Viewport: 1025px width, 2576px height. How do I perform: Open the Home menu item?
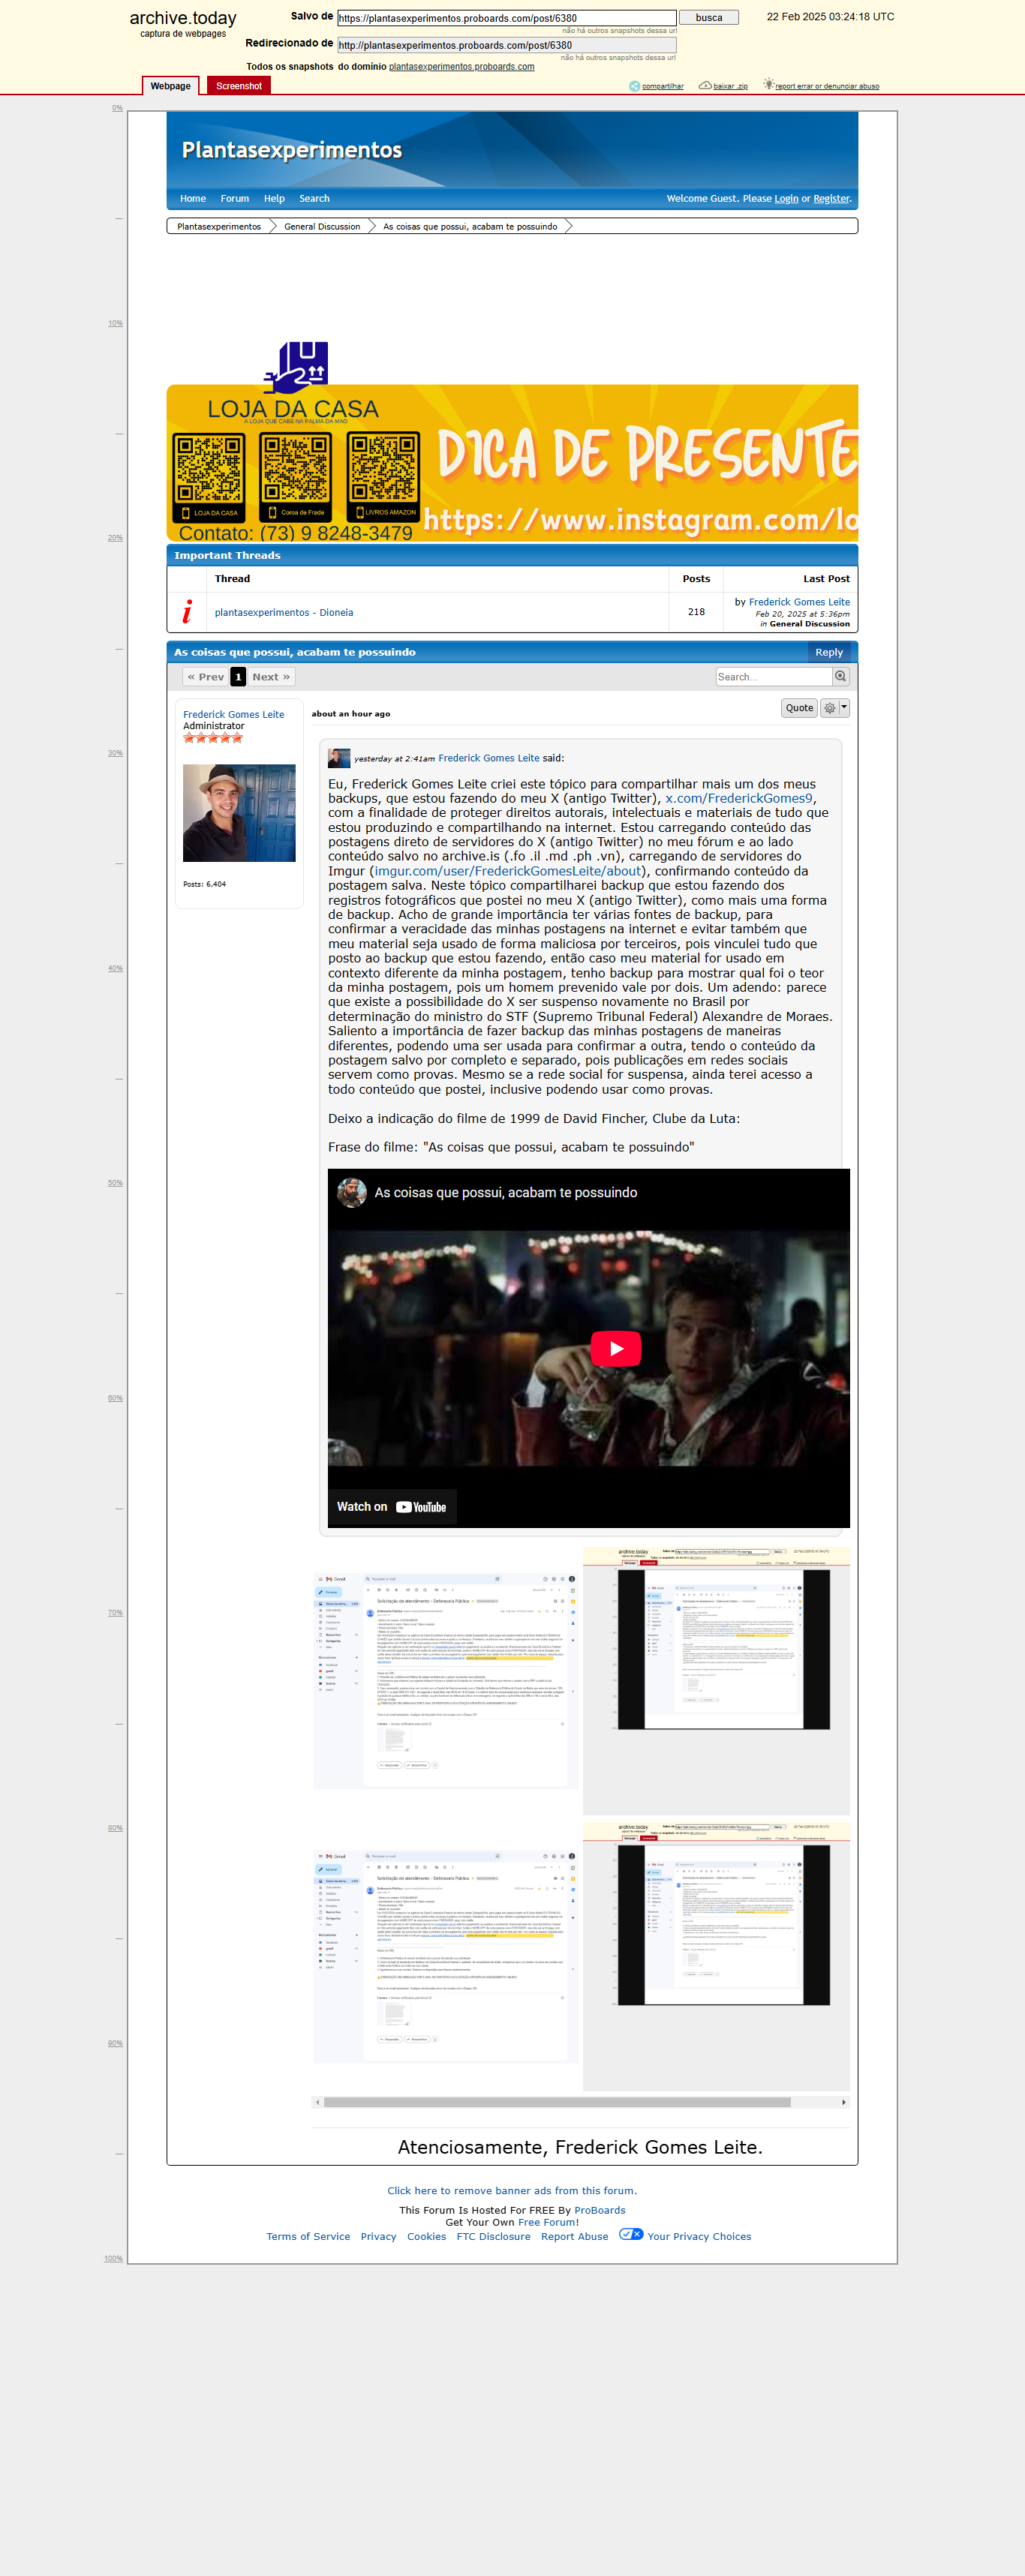pos(193,199)
